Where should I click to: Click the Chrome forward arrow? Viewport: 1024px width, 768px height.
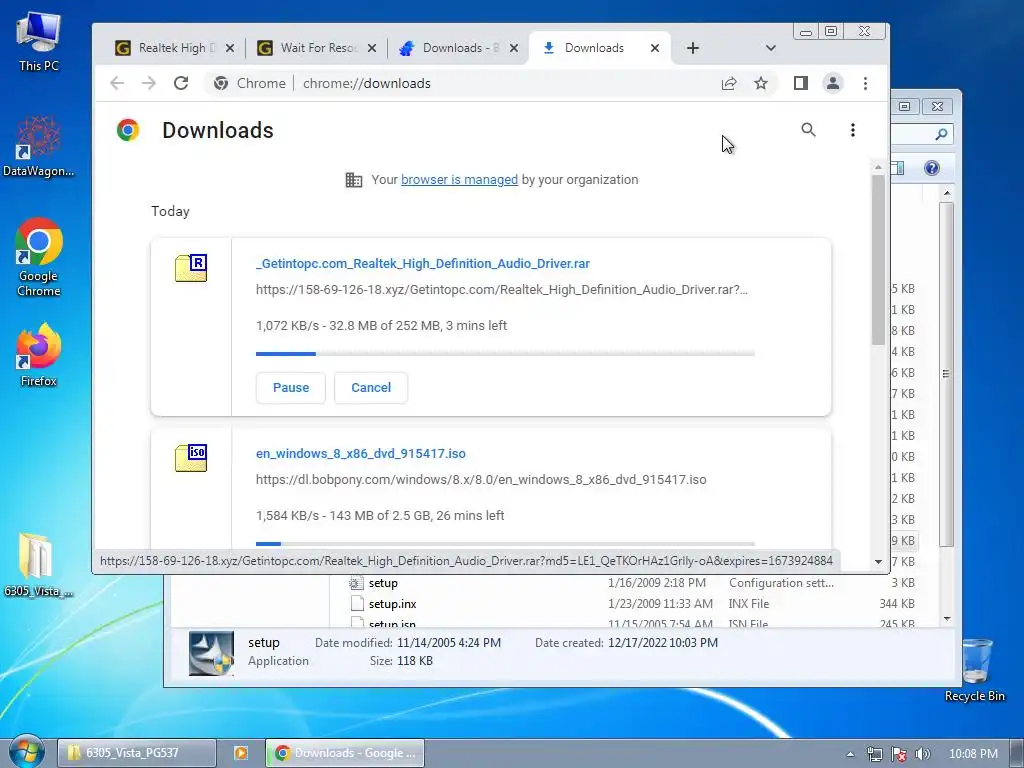tap(149, 83)
